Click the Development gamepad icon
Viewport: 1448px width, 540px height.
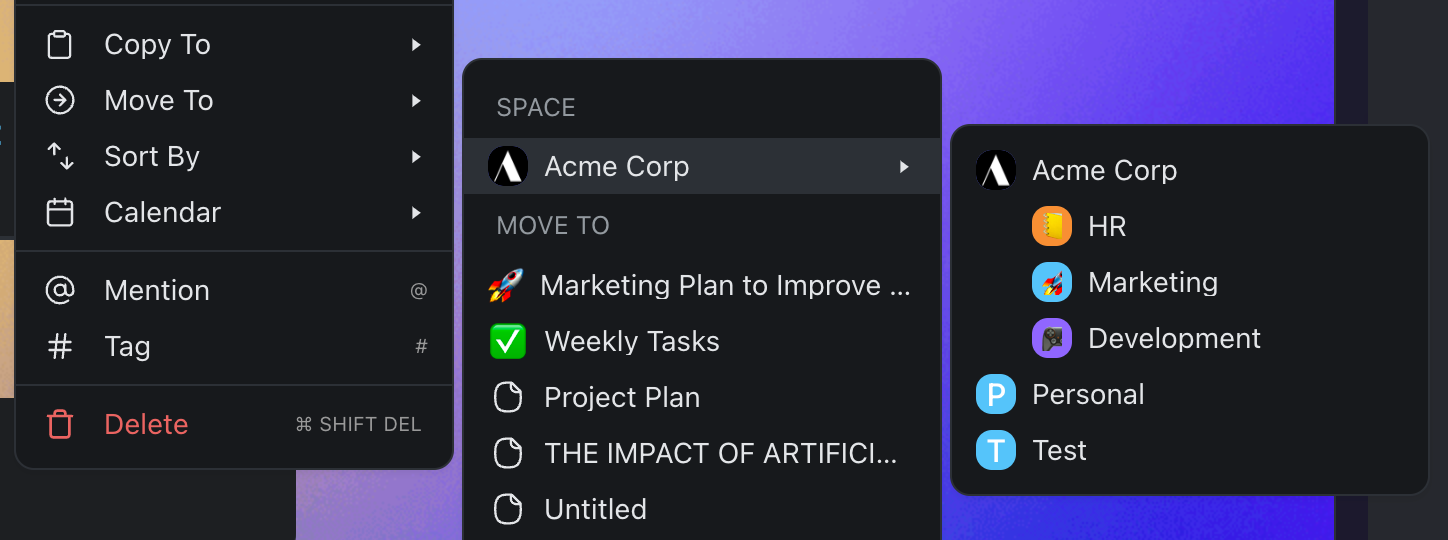[x=1051, y=339]
